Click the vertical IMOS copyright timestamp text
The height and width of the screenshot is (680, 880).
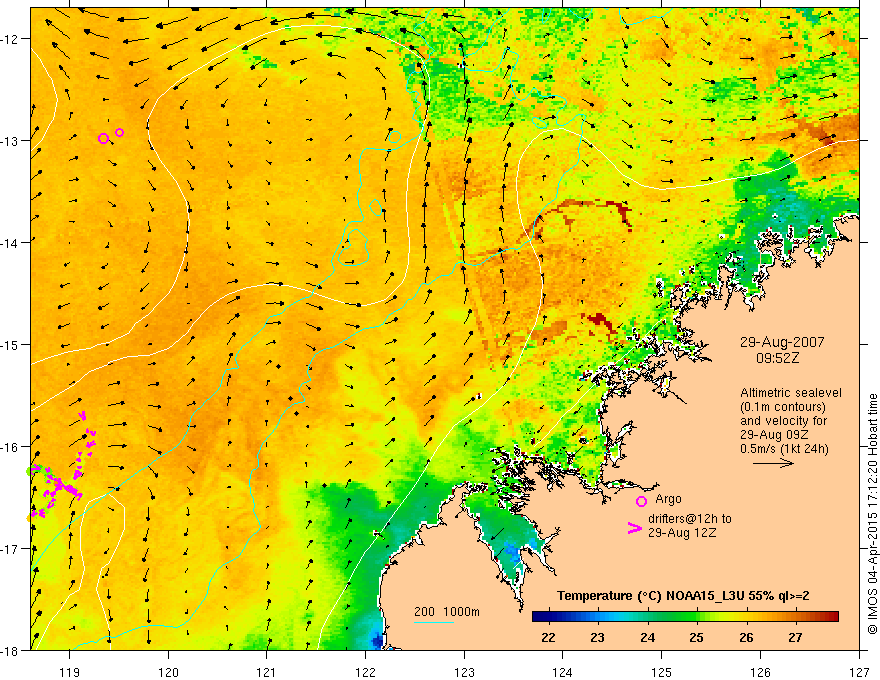click(873, 514)
